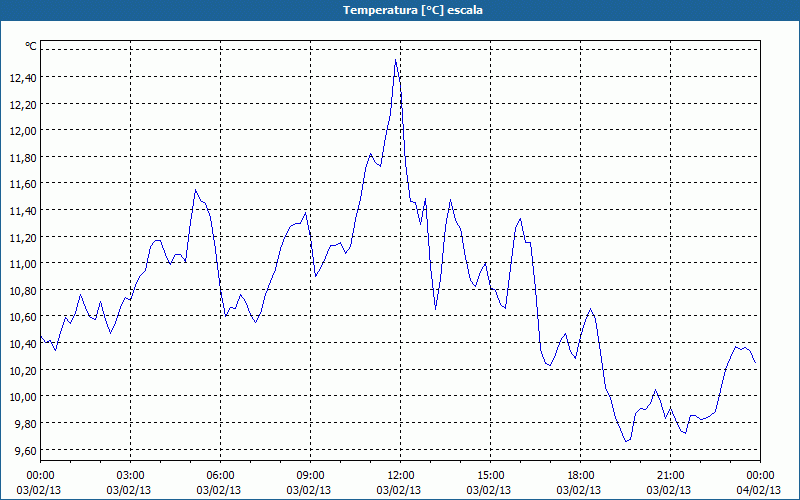Click the 15:00 time axis label
Viewport: 800px width, 500px height.
[x=491, y=476]
